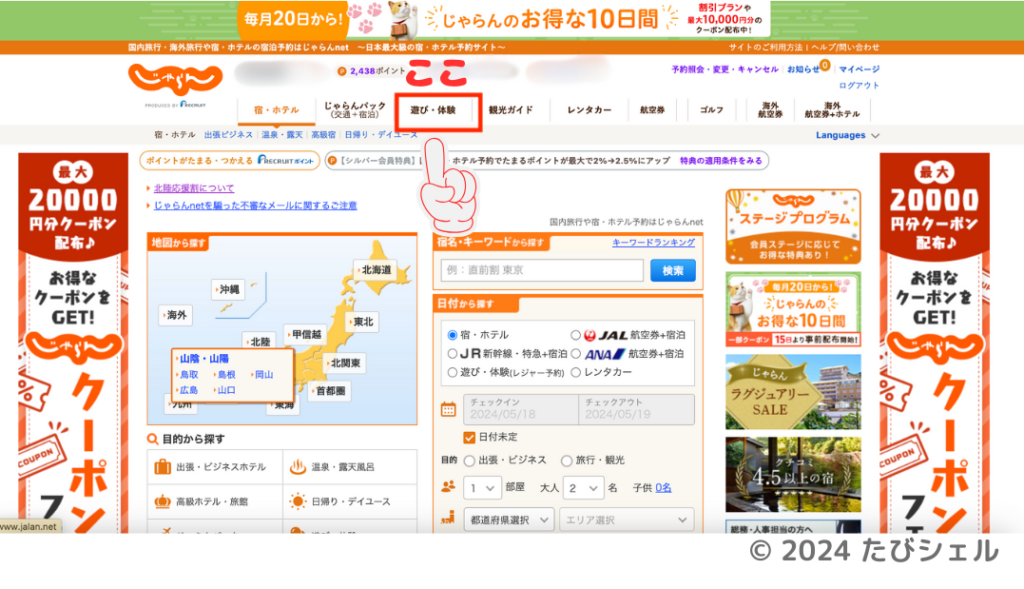
Task: Open the キーワードランキング link
Action: coord(653,243)
